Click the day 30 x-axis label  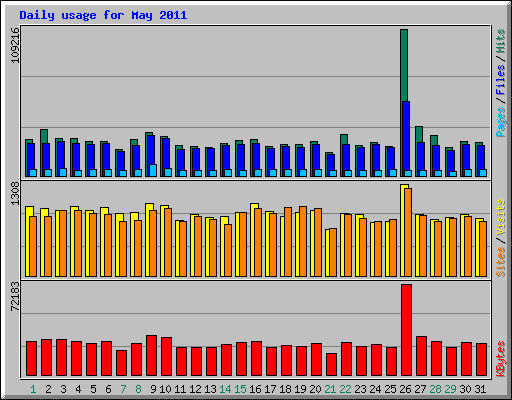[465, 389]
